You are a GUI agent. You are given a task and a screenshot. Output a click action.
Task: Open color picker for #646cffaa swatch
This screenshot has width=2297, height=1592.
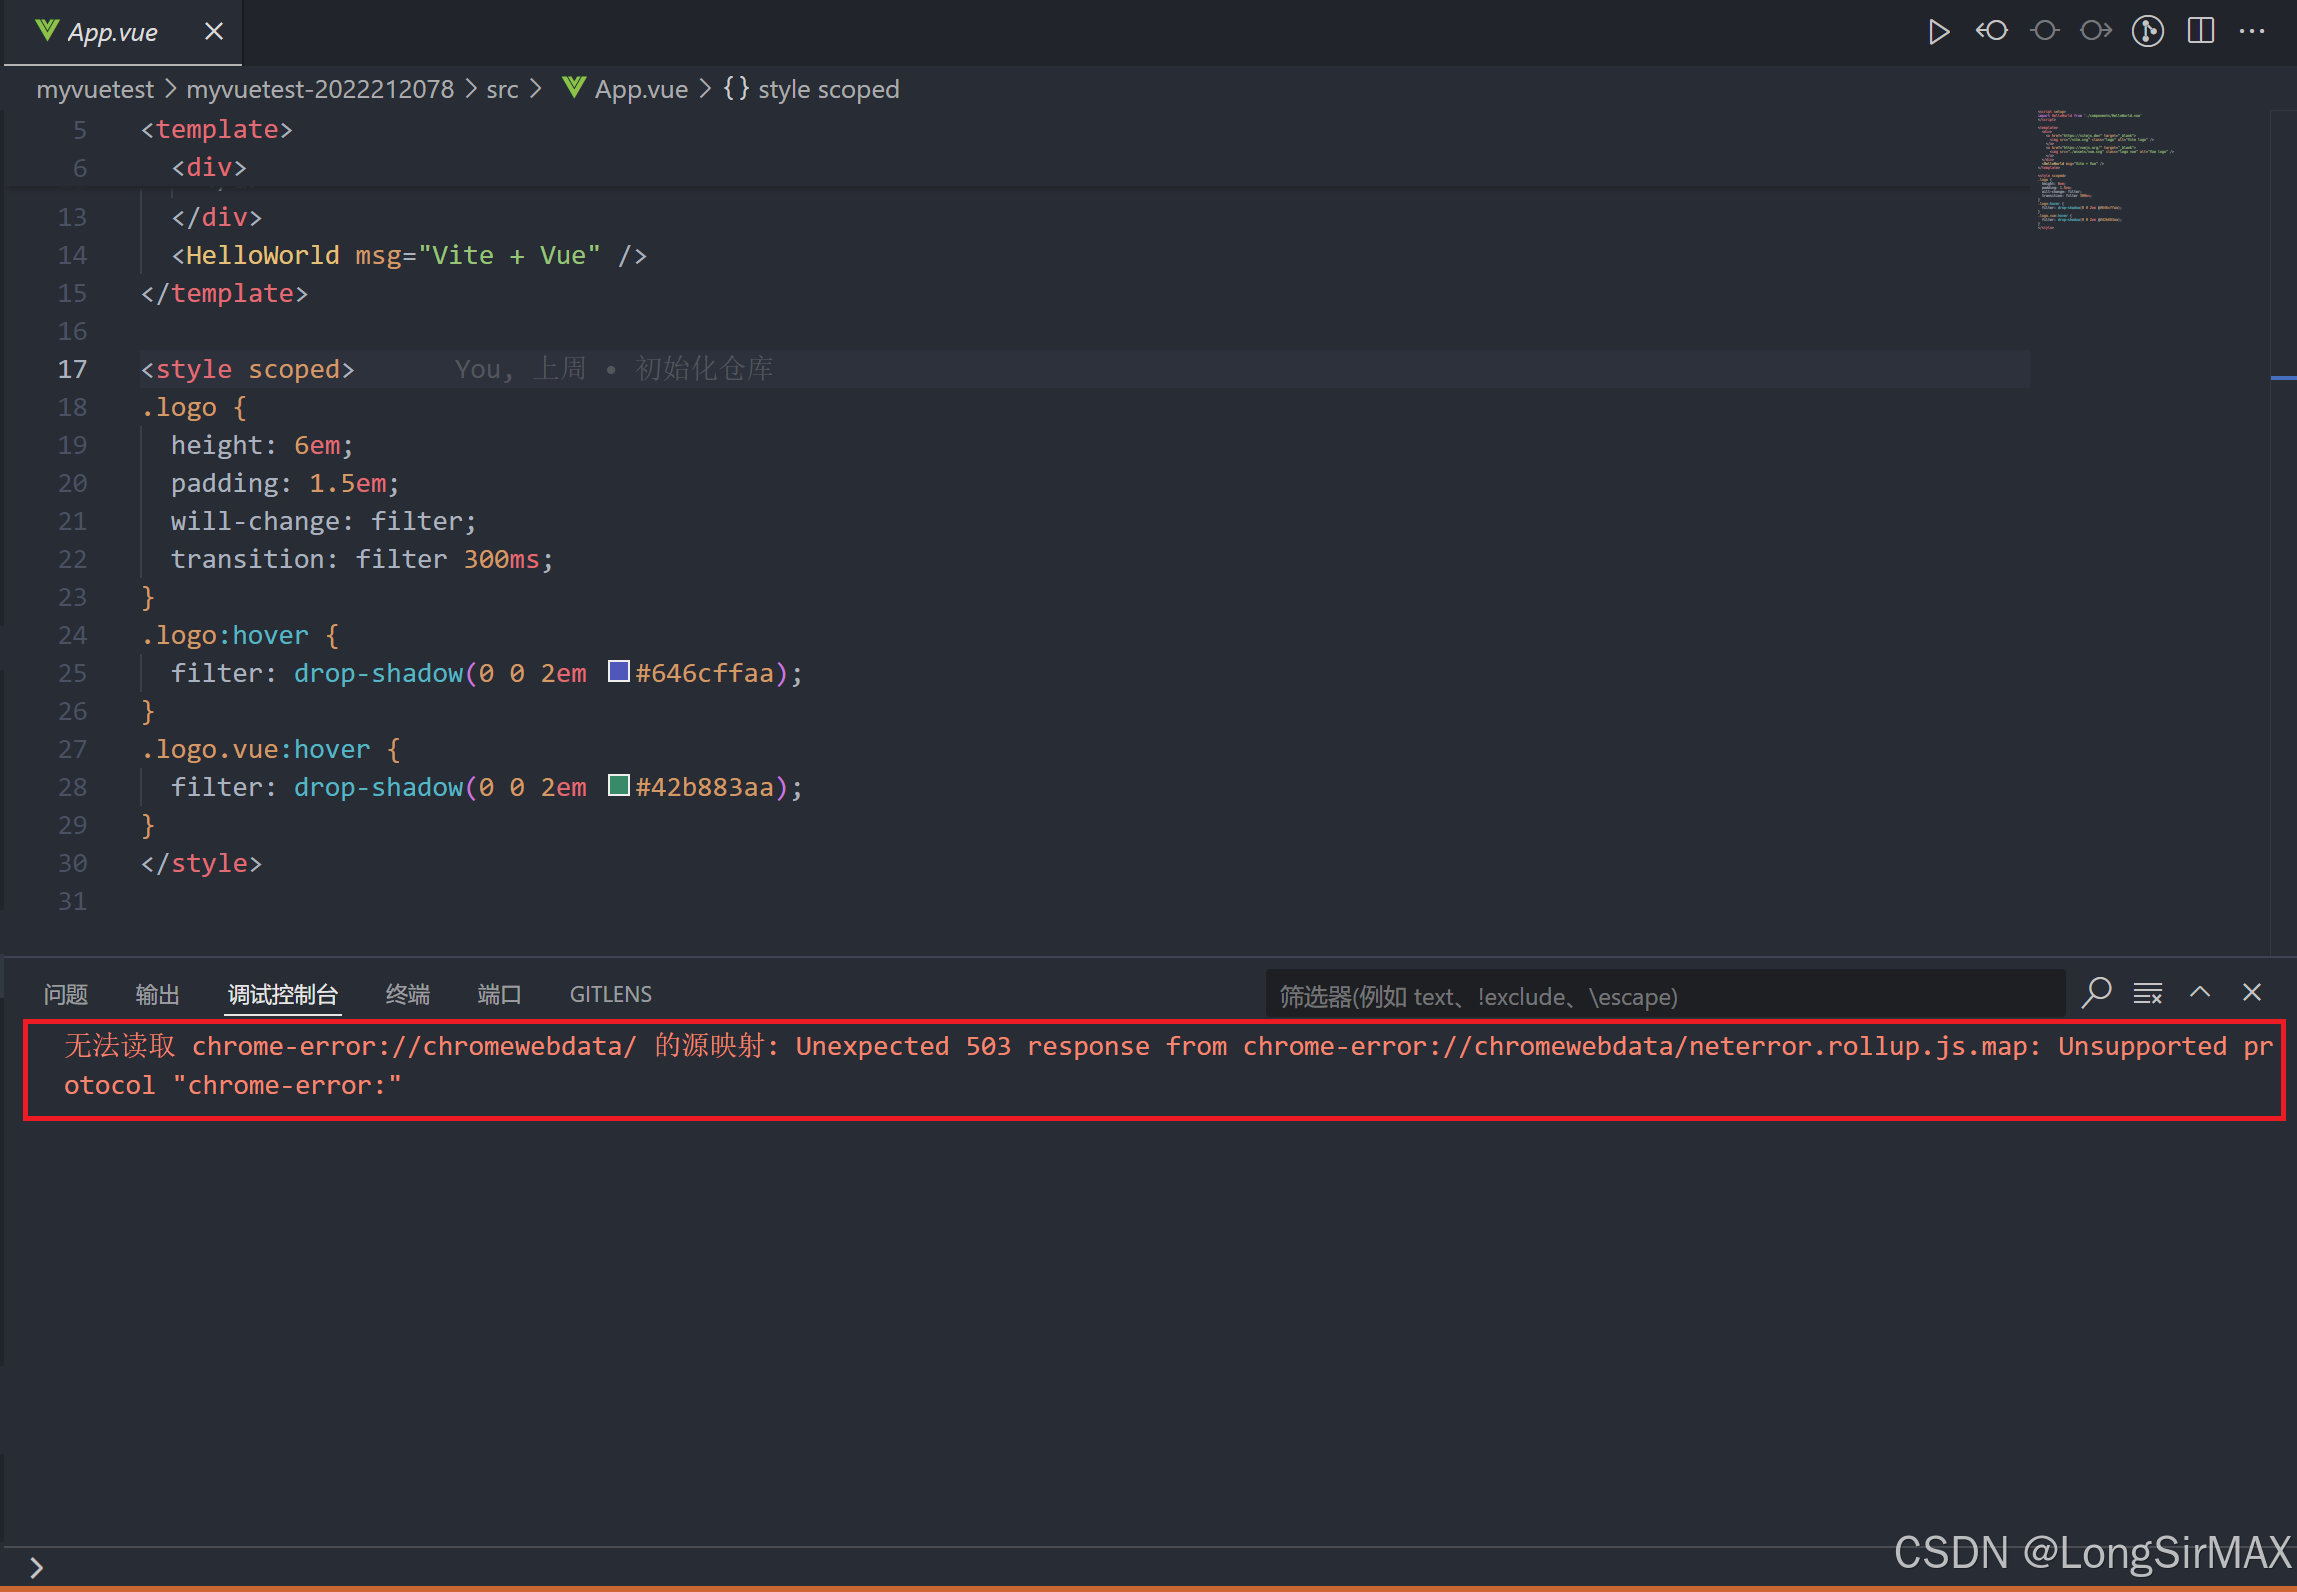pos(618,672)
